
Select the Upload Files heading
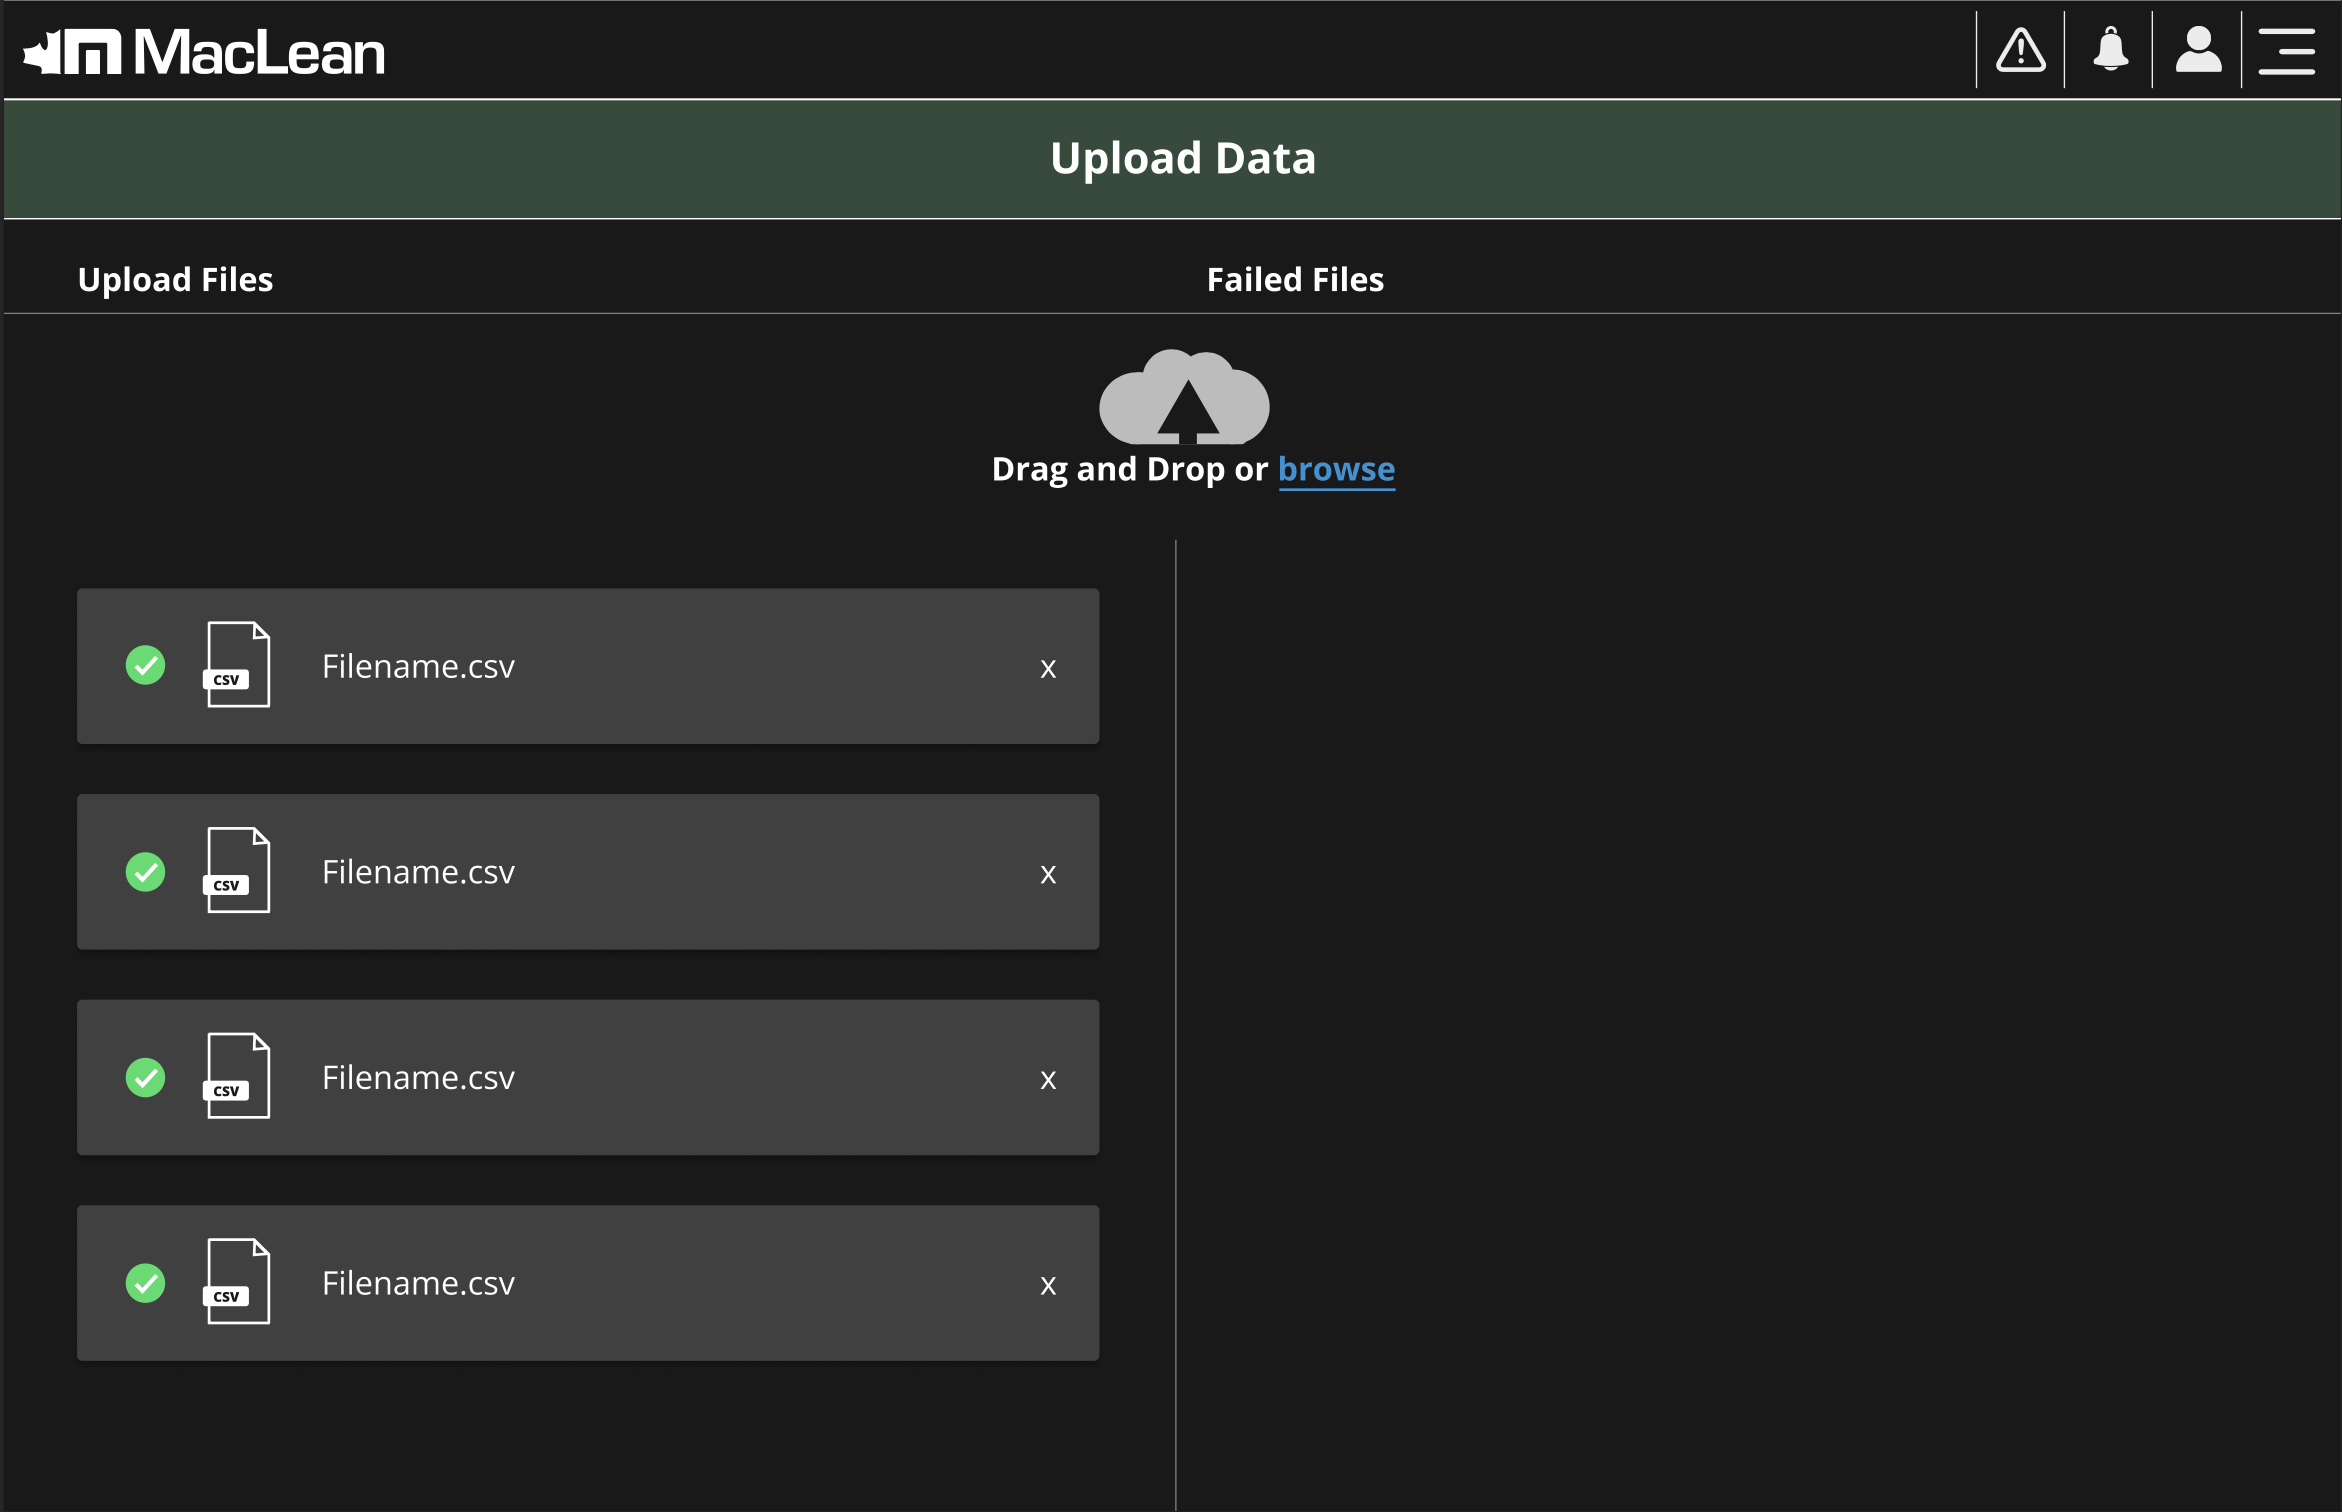pyautogui.click(x=175, y=280)
